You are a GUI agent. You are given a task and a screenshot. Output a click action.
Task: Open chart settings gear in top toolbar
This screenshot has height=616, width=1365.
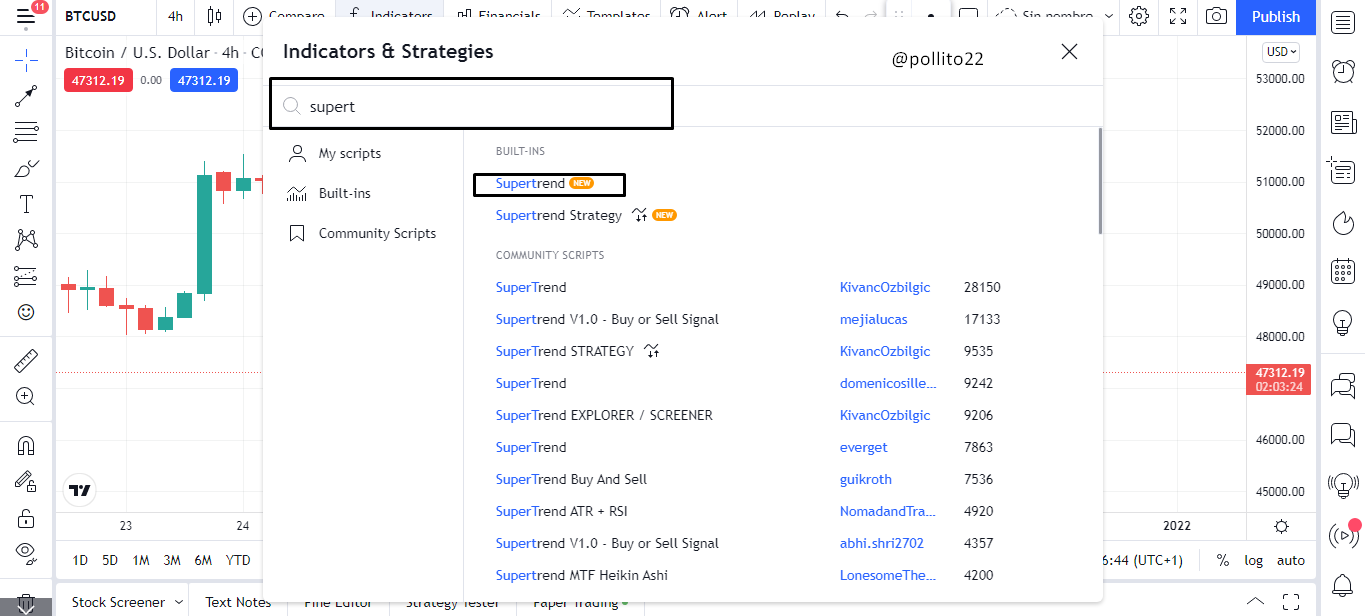pyautogui.click(x=1139, y=16)
